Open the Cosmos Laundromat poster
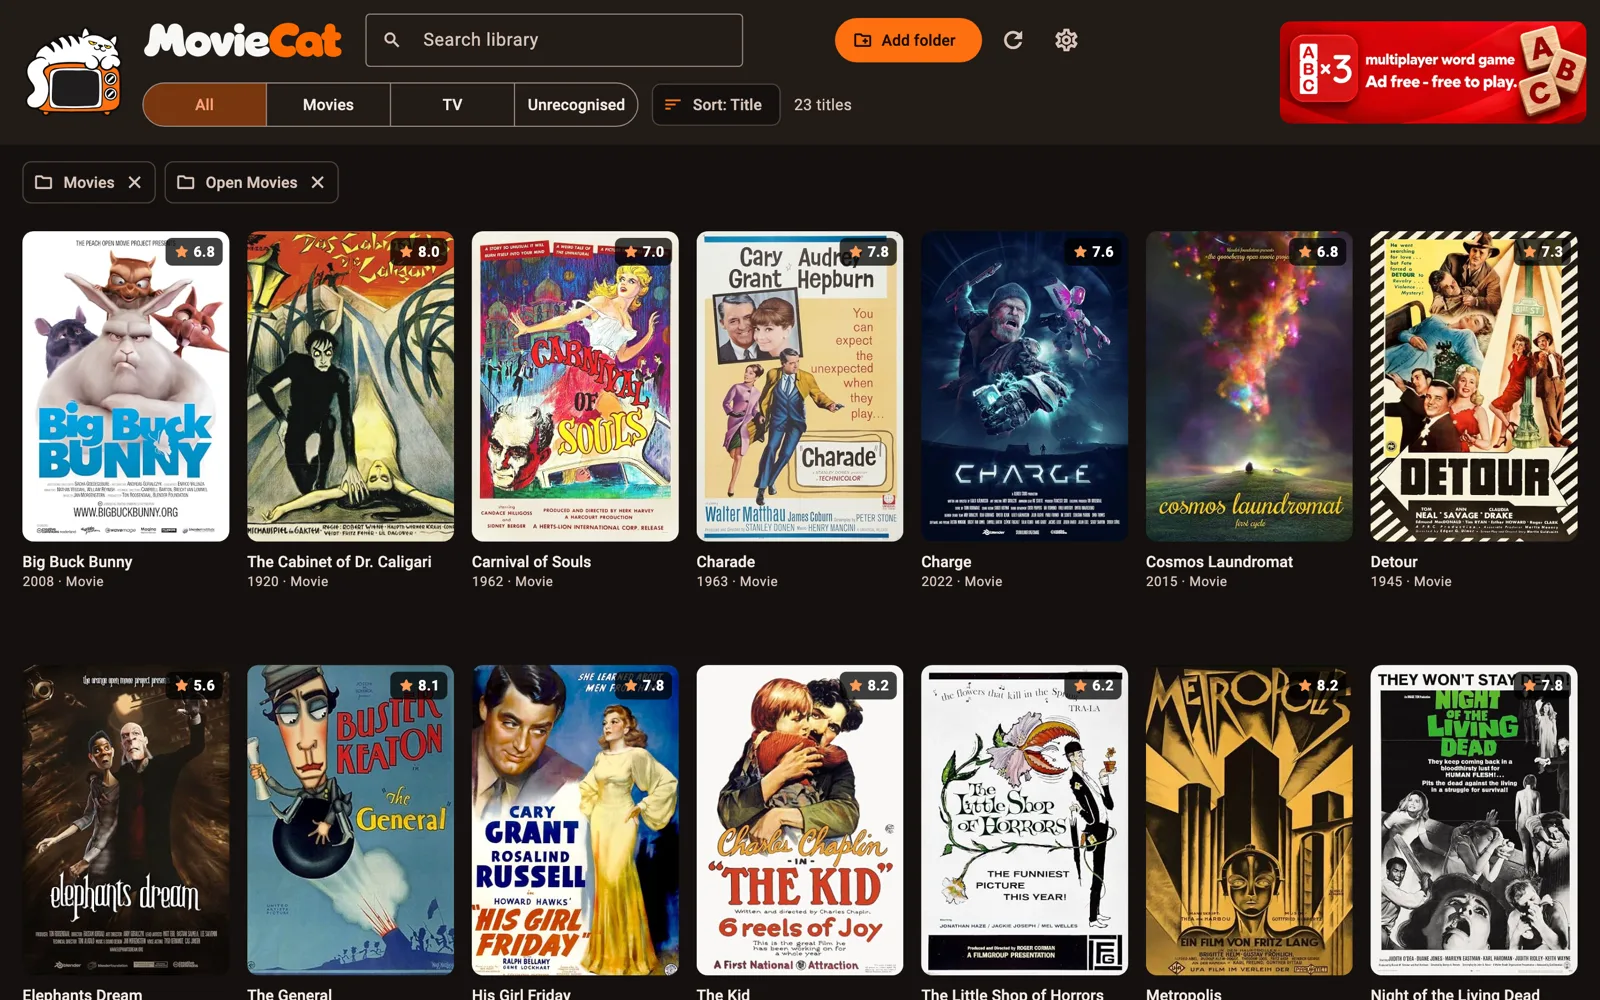The width and height of the screenshot is (1600, 1000). 1249,387
